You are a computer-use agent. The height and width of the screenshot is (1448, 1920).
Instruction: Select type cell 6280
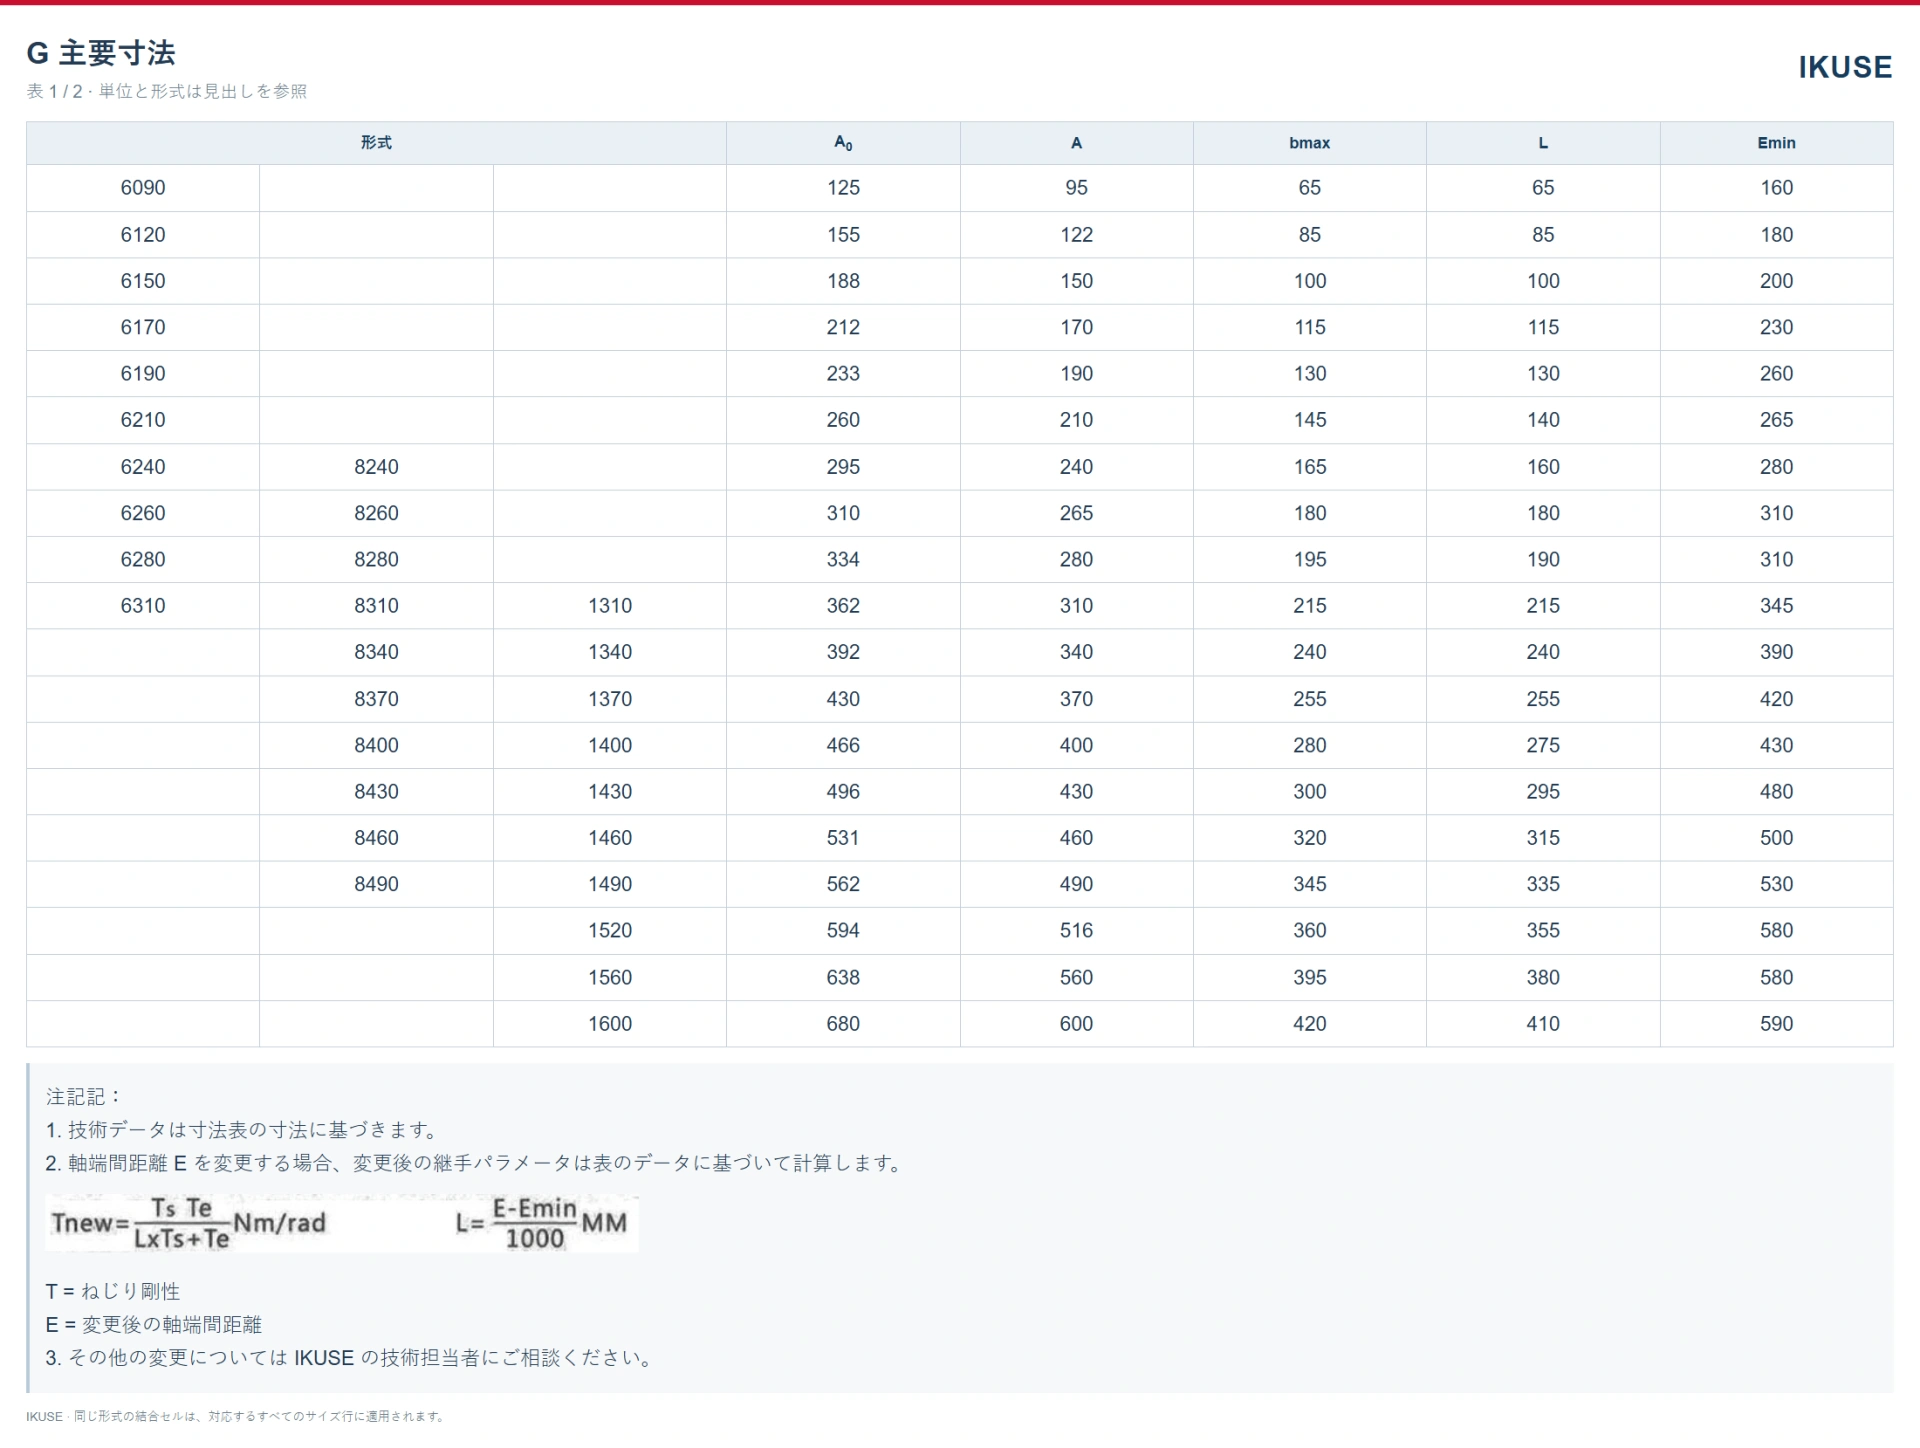143,559
